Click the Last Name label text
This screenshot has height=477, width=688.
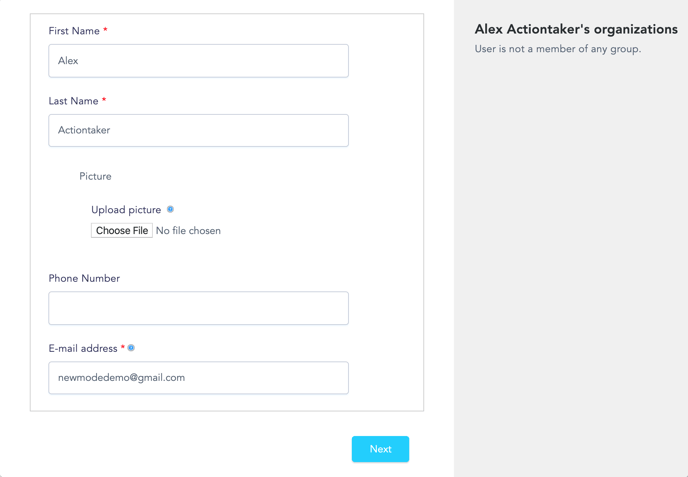pos(73,101)
